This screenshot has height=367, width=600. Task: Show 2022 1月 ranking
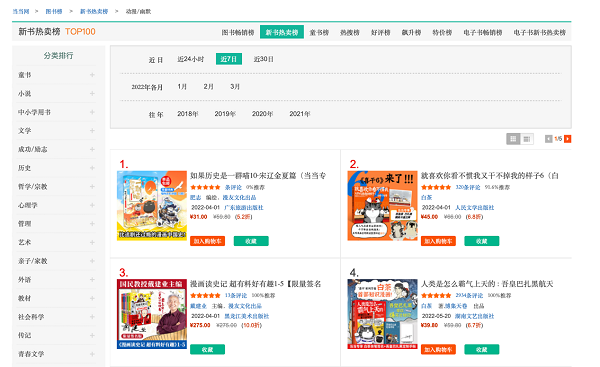pos(182,86)
